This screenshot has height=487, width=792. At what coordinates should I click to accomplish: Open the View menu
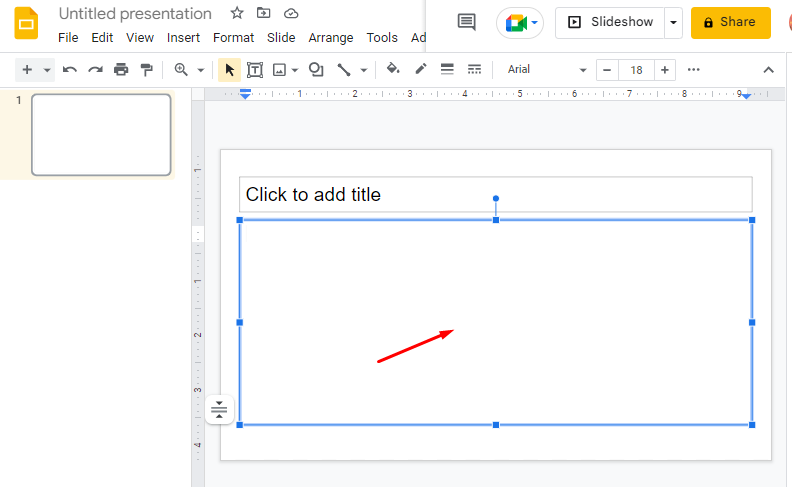140,38
